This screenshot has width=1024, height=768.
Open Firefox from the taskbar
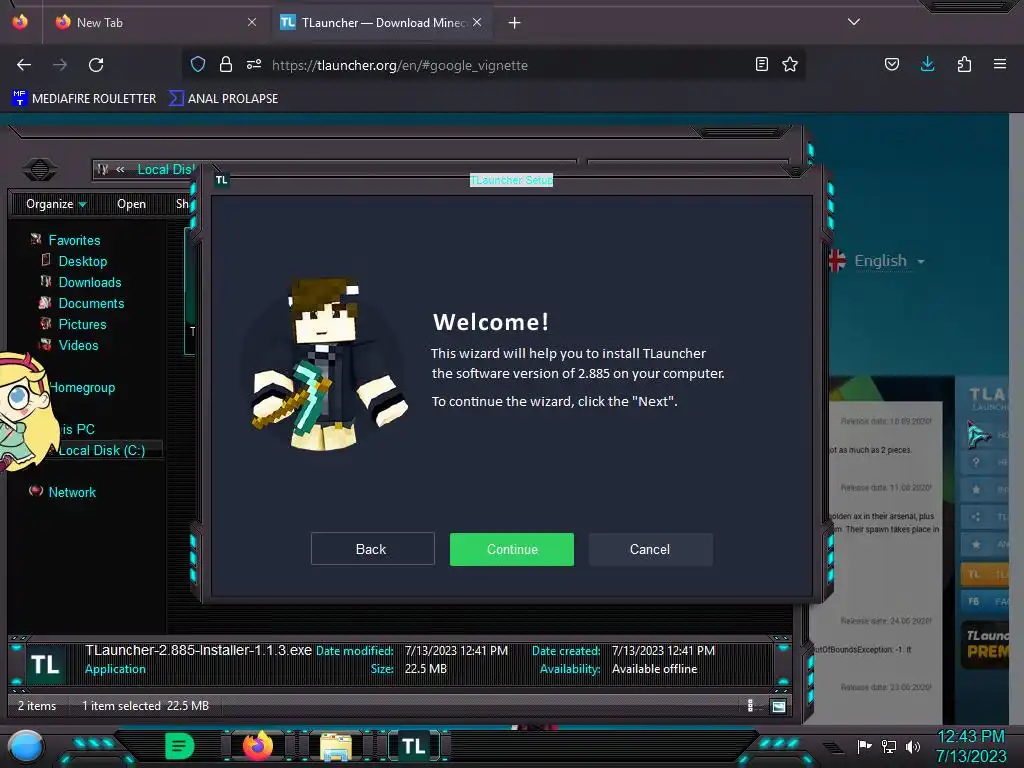point(258,746)
